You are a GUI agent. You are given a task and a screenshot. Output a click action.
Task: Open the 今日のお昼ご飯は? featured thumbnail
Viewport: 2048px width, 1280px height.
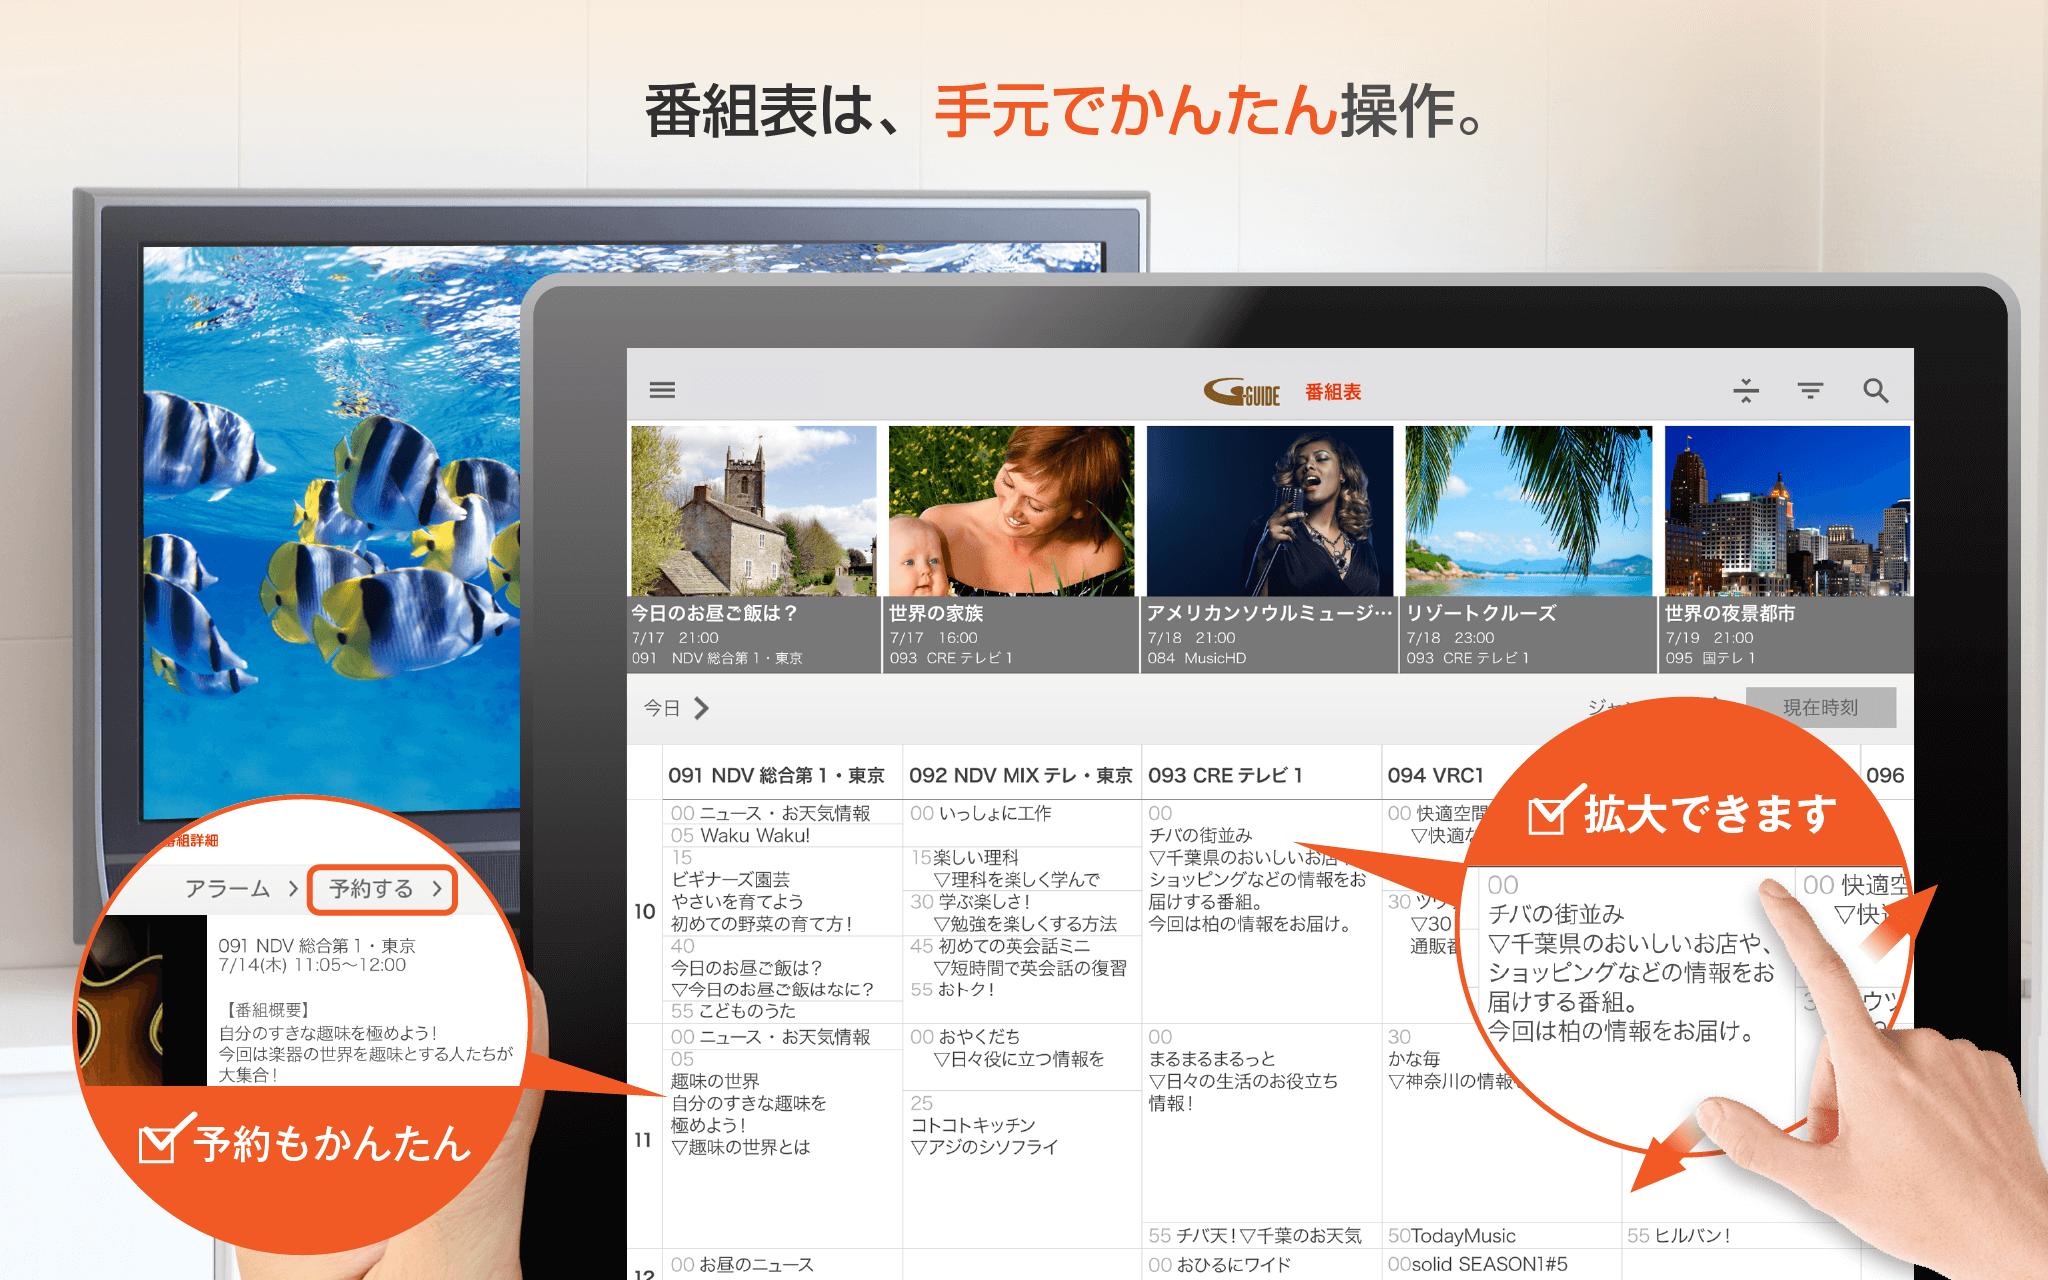point(754,549)
